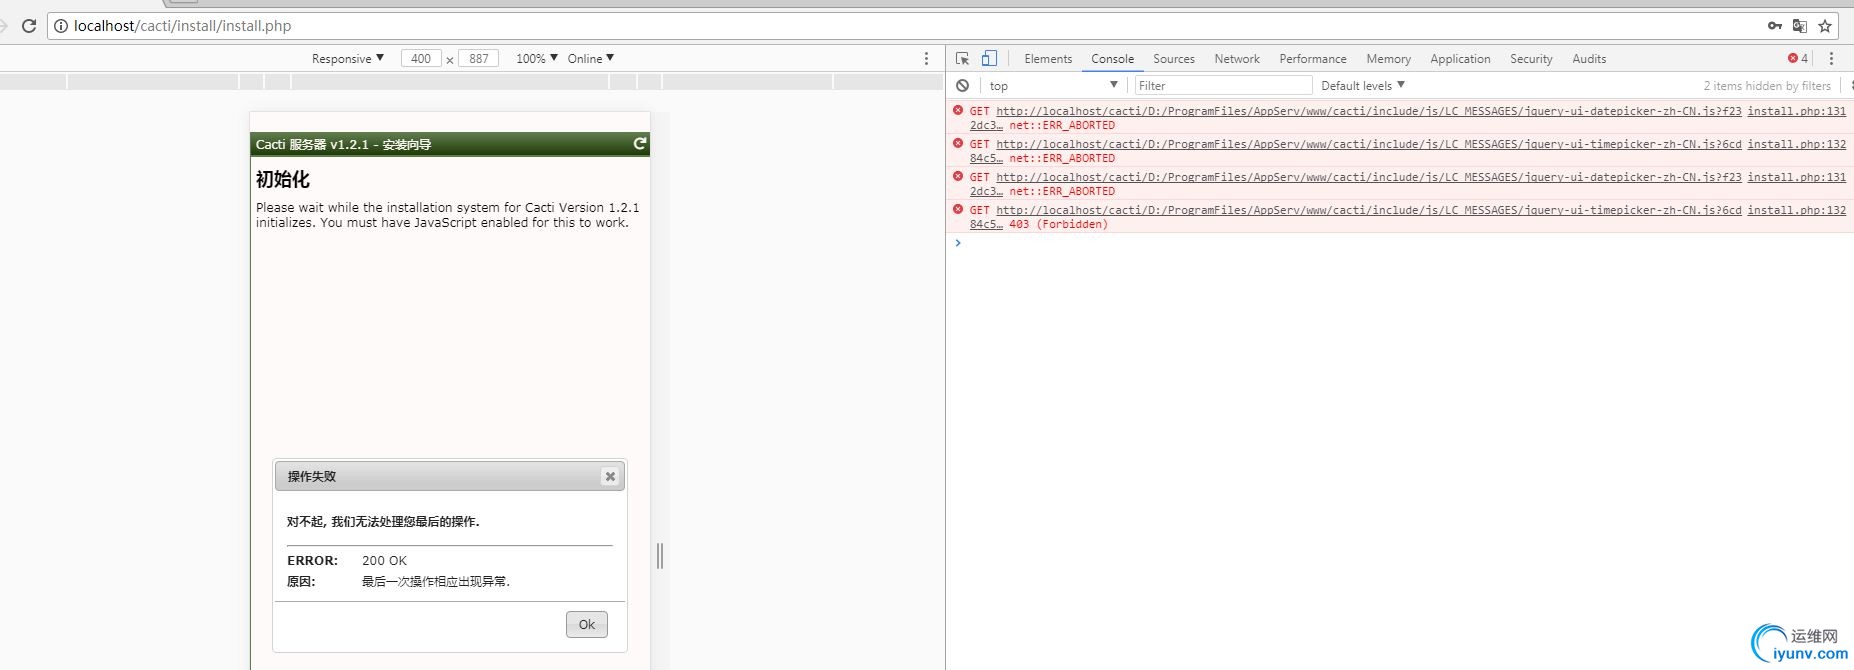Image resolution: width=1854 pixels, height=670 pixels.
Task: Click '2 items hidden by filters' text
Action: click(1767, 86)
